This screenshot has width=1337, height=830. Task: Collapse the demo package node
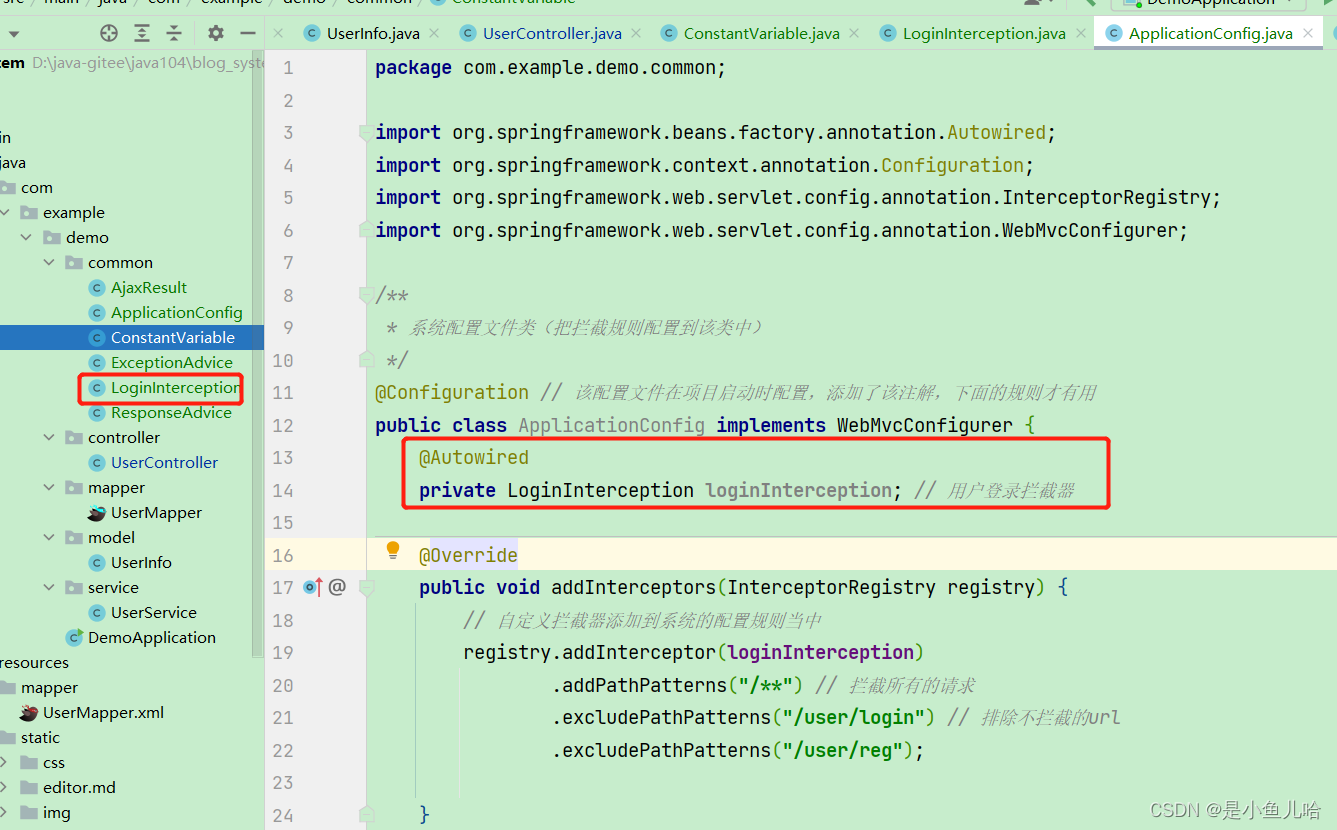pyautogui.click(x=27, y=237)
